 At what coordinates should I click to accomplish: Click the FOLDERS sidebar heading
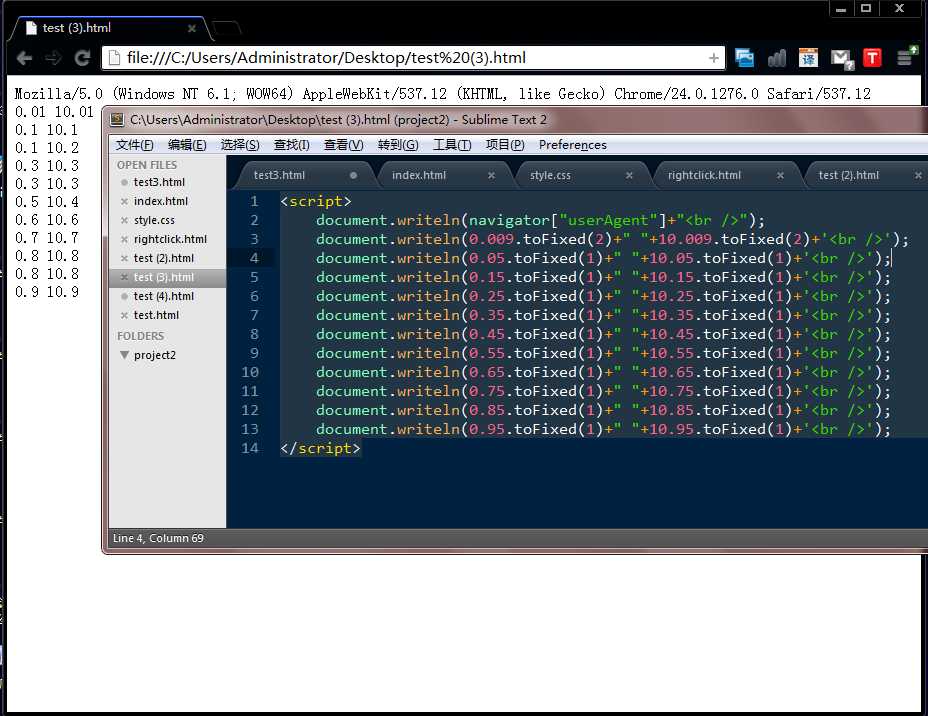(140, 336)
